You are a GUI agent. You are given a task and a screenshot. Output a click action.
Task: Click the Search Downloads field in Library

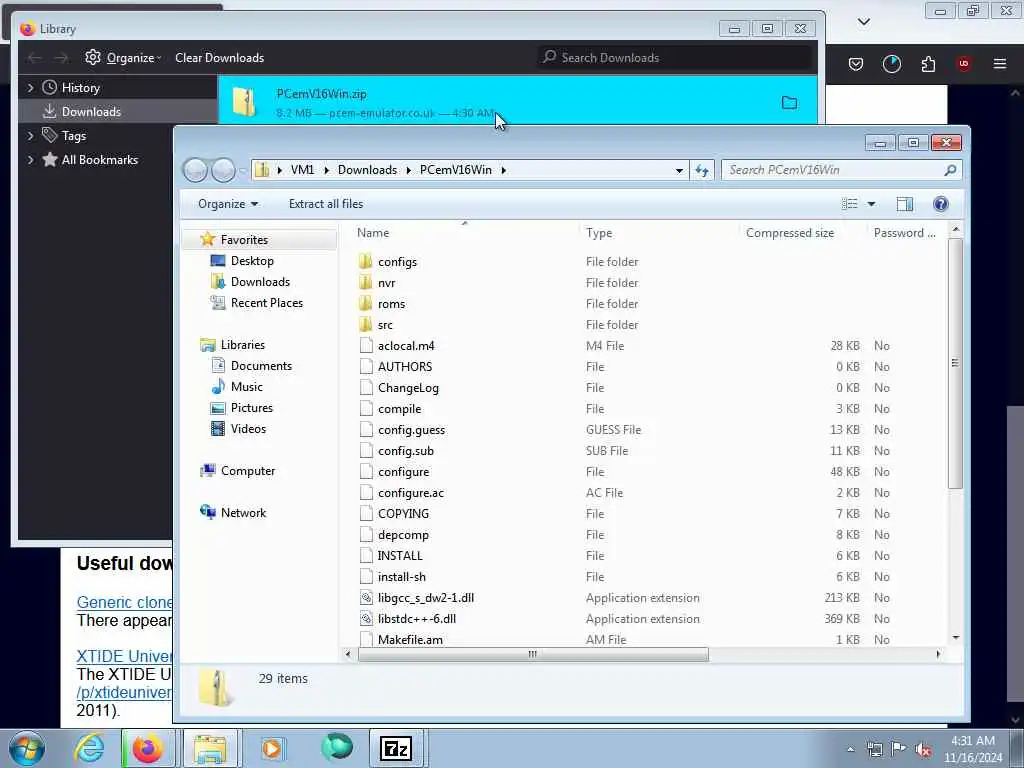point(676,57)
